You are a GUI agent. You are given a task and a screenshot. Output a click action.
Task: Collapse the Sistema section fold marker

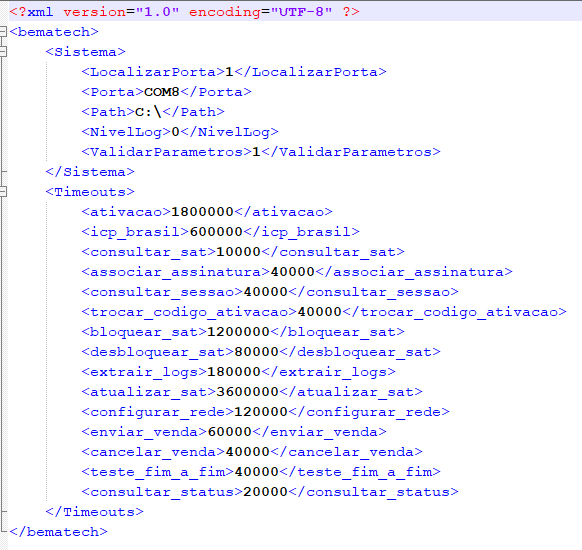pyautogui.click(x=3, y=51)
